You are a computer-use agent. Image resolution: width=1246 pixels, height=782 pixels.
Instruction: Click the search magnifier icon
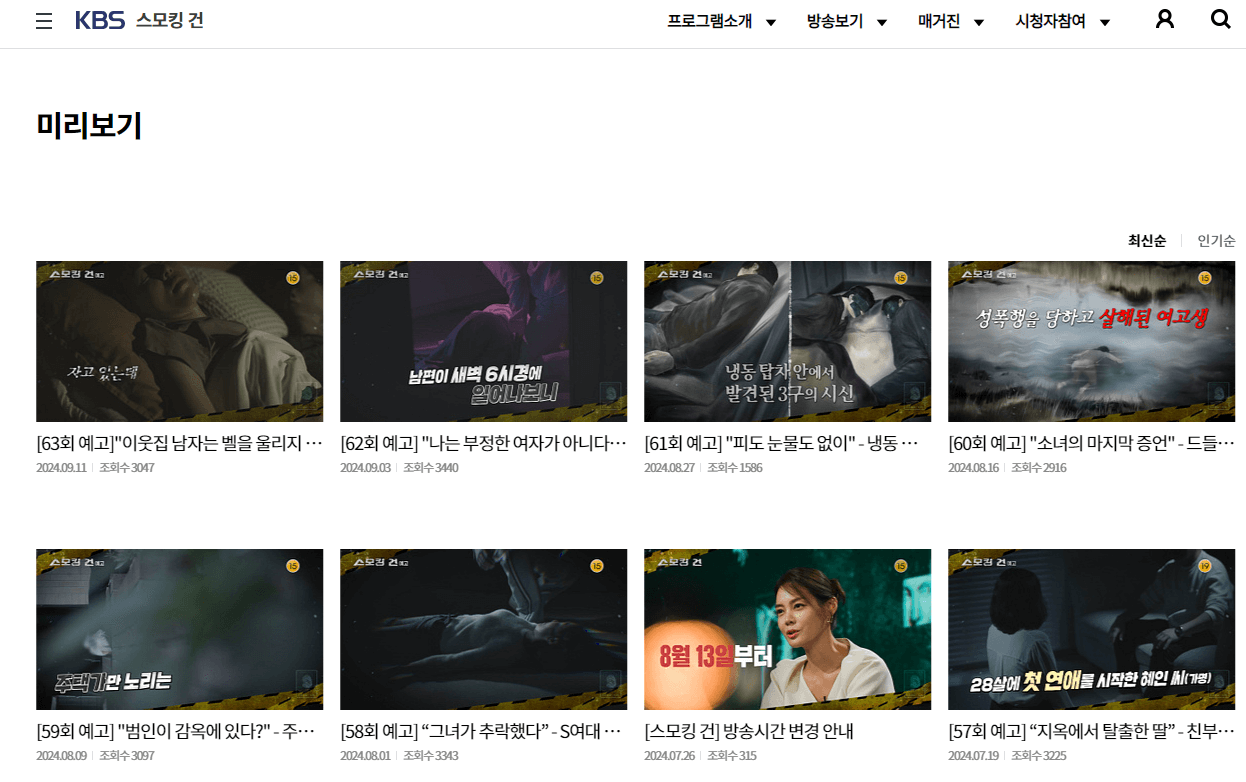coord(1220,19)
